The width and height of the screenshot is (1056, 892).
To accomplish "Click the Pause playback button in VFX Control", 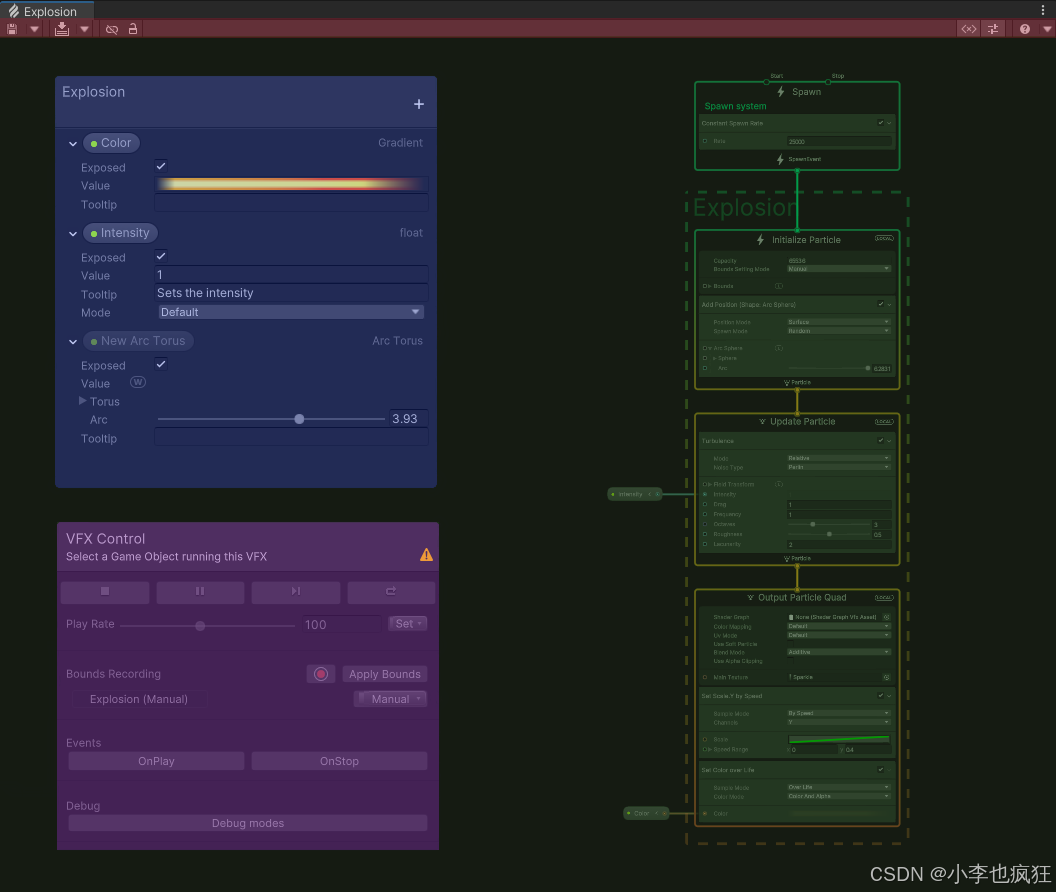I will click(200, 592).
